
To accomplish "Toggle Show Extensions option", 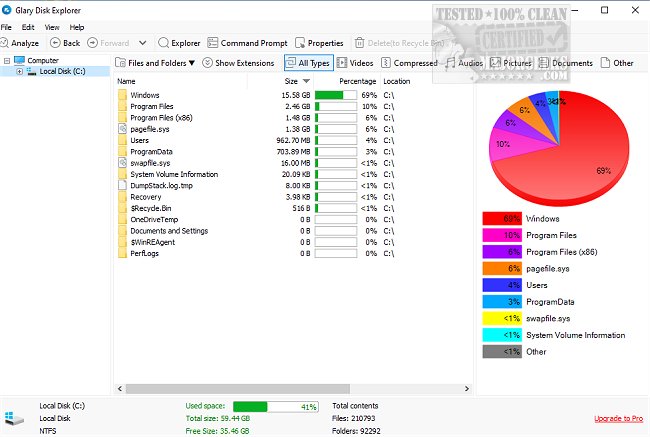I will coord(238,63).
